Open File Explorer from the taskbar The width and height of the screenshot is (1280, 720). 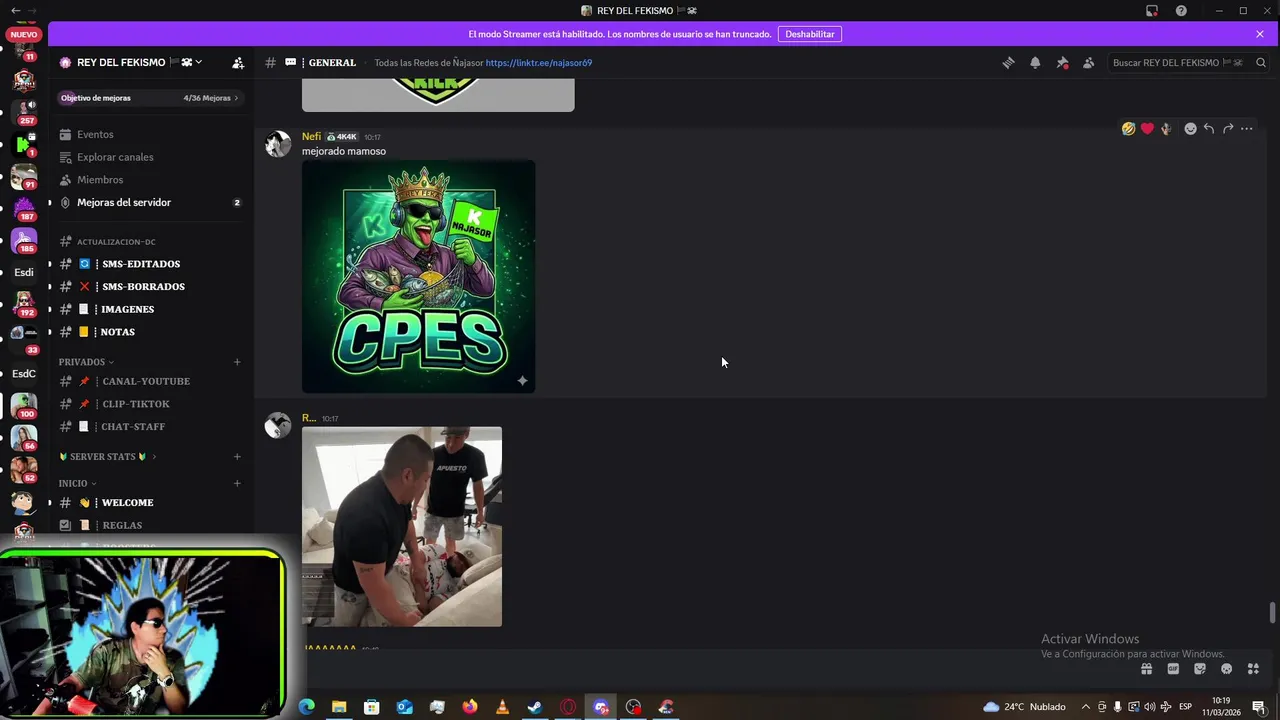[x=339, y=707]
